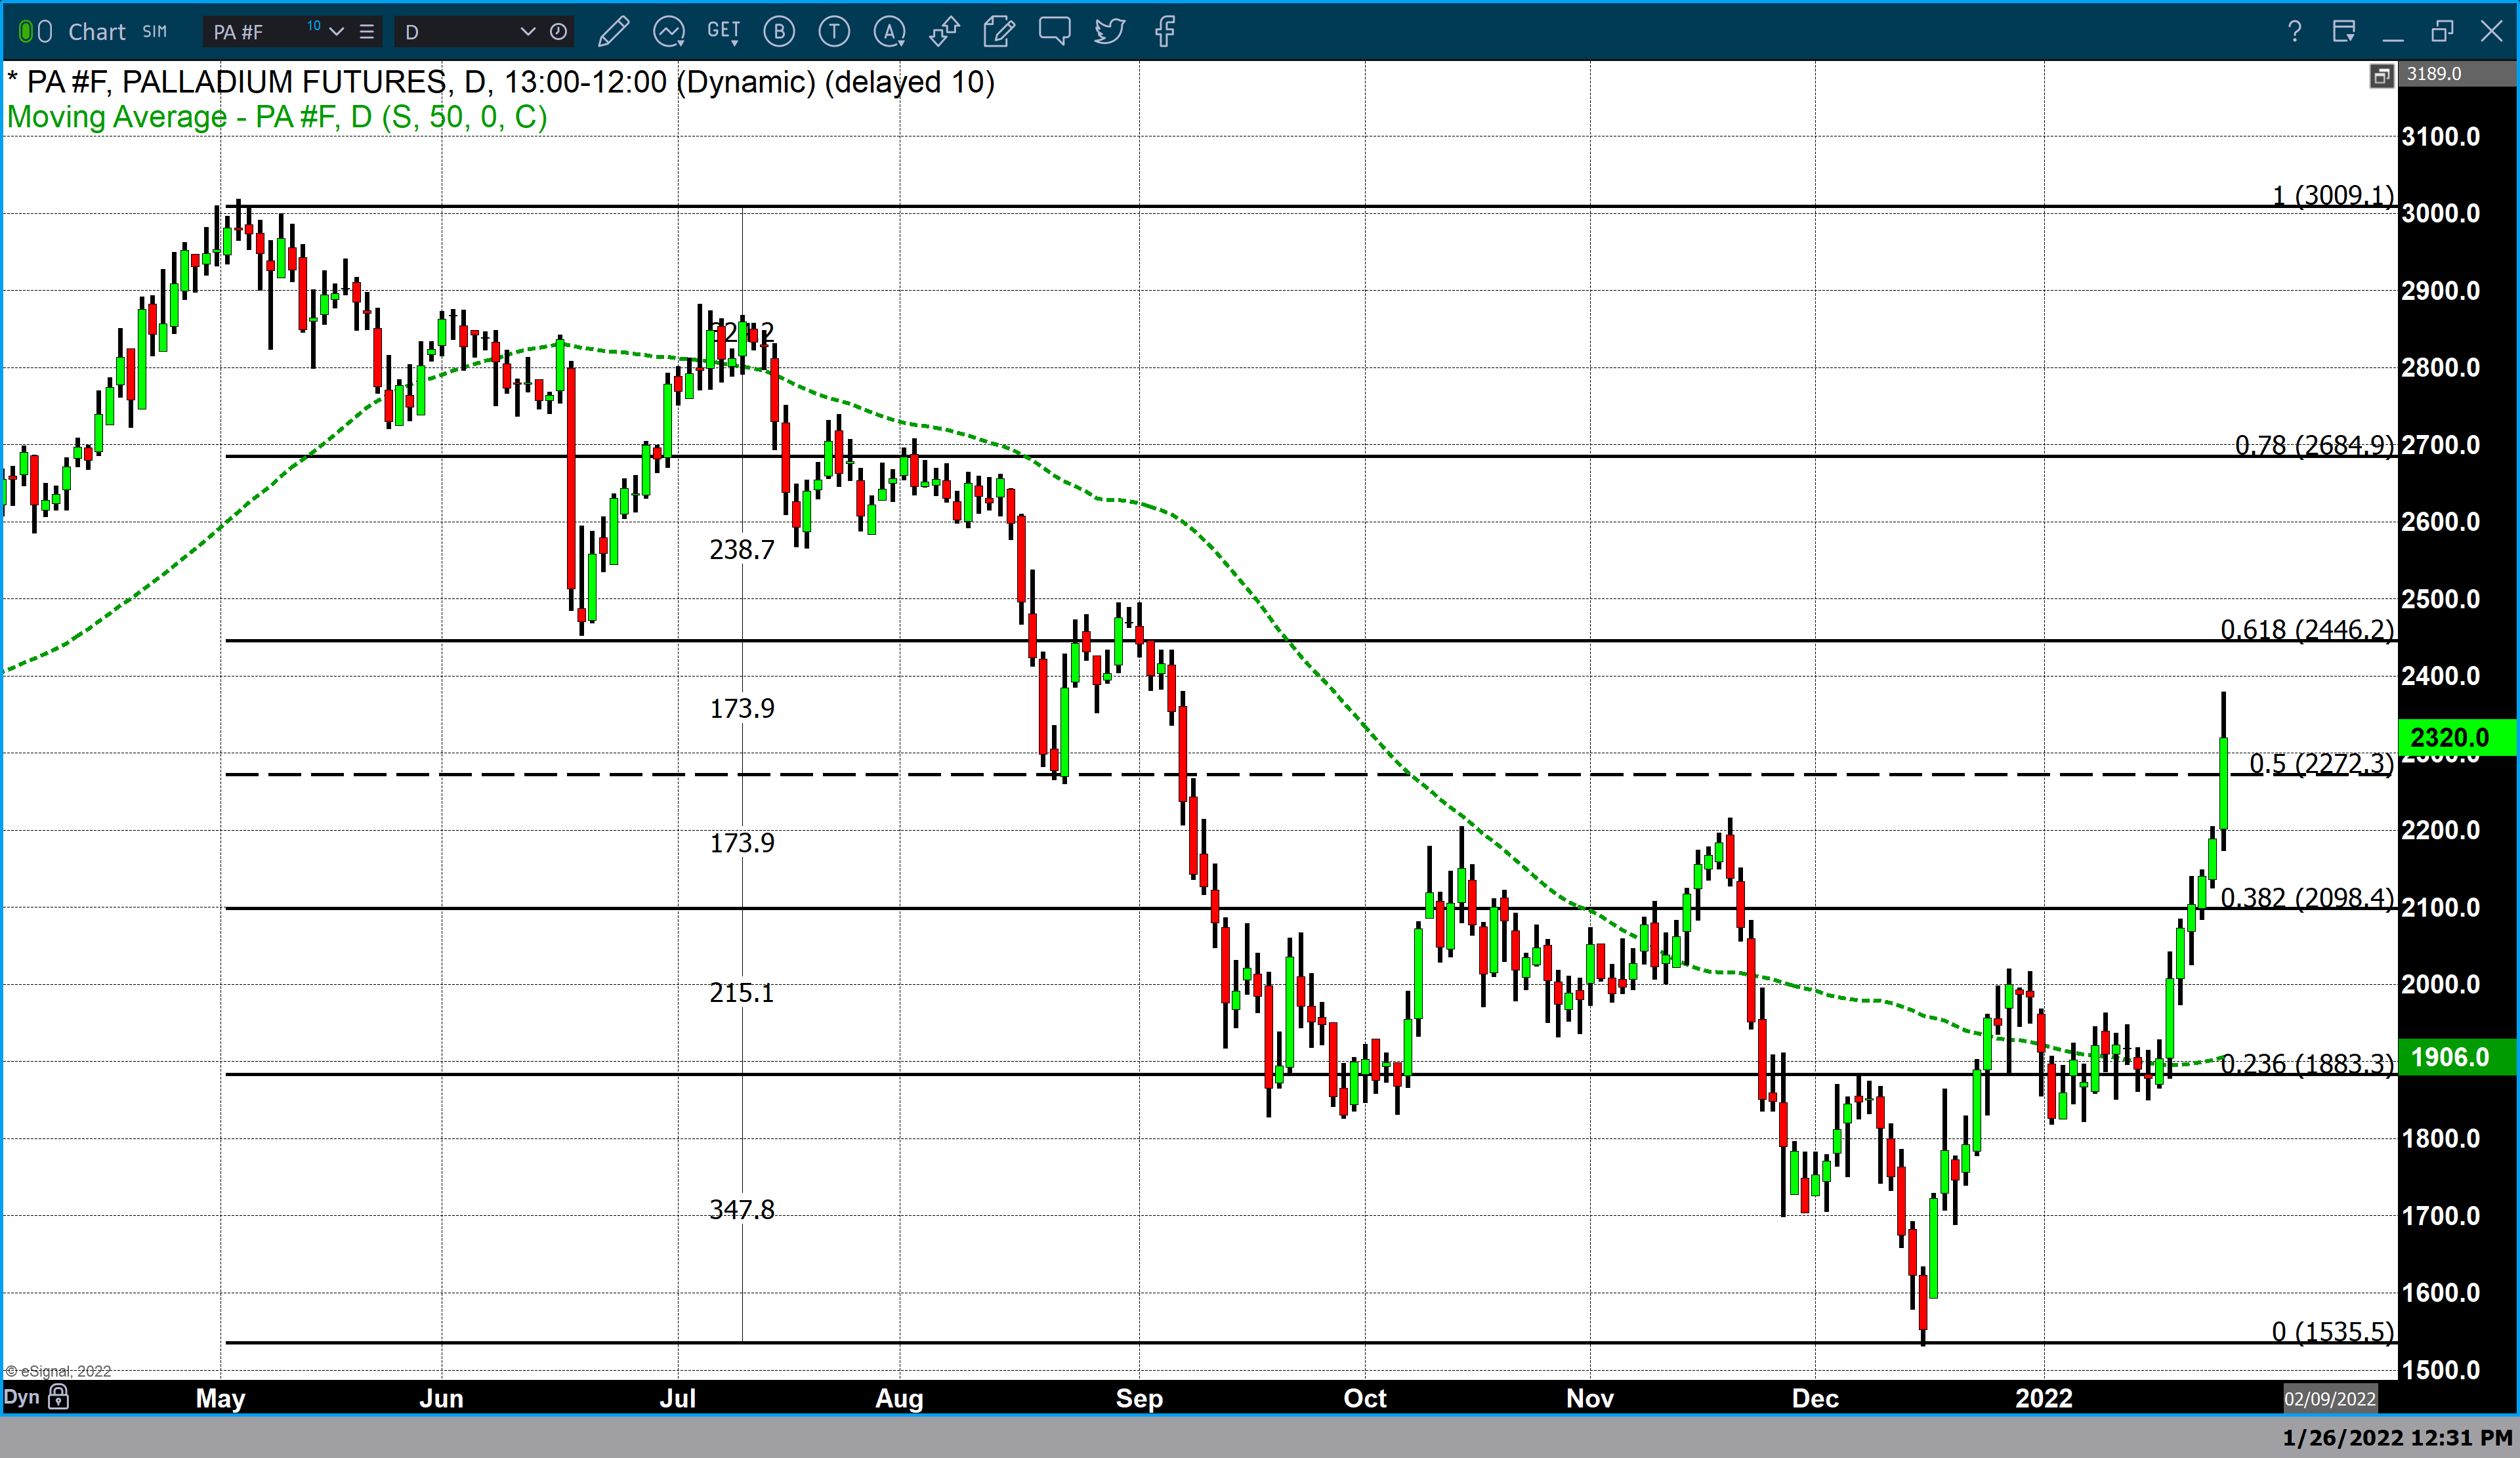Viewport: 2520px width, 1458px height.
Task: Open the edit note icon
Action: (999, 32)
